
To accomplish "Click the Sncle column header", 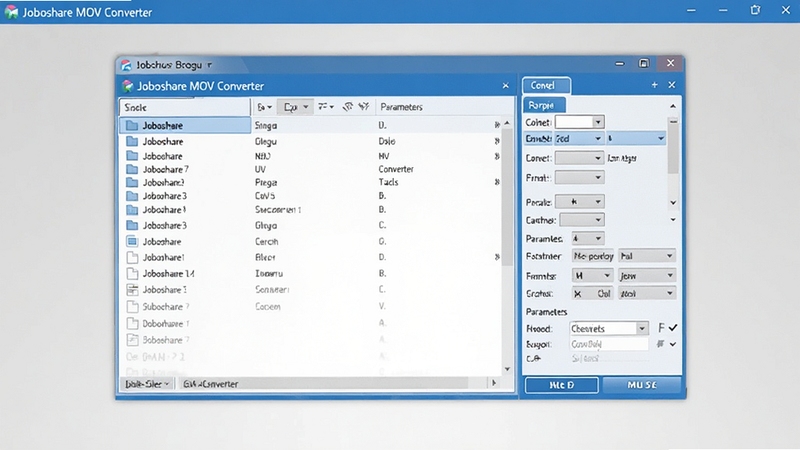I will (185, 107).
